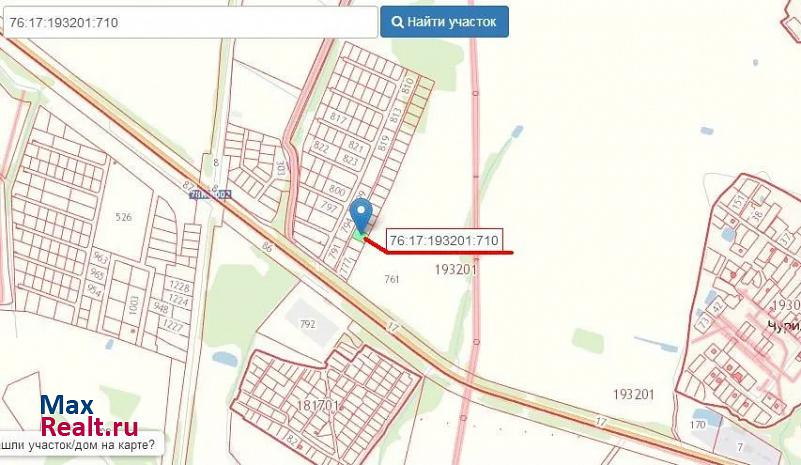
Task: Select parcel 817 on the map
Action: point(339,118)
